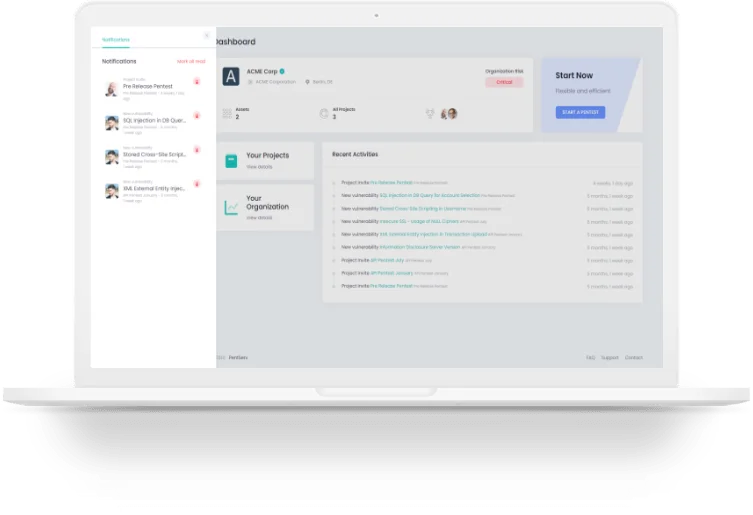The image size is (753, 515).
Task: Click red icon beside XML External Entity notification
Action: 196,184
